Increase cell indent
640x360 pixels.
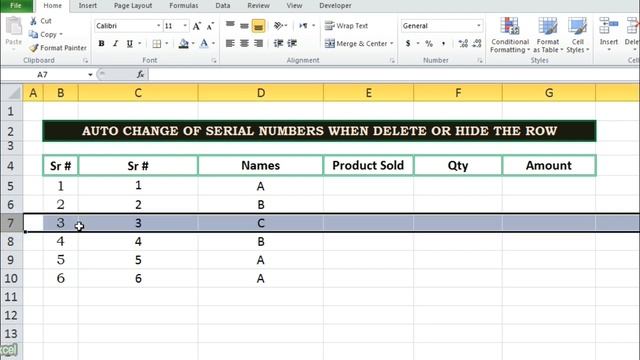(x=292, y=43)
